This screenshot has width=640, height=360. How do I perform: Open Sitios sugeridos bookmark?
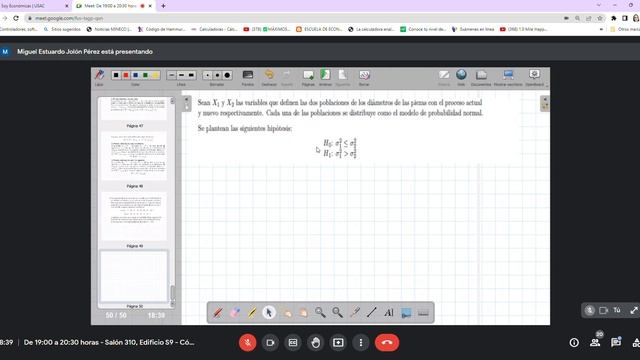tap(62, 29)
